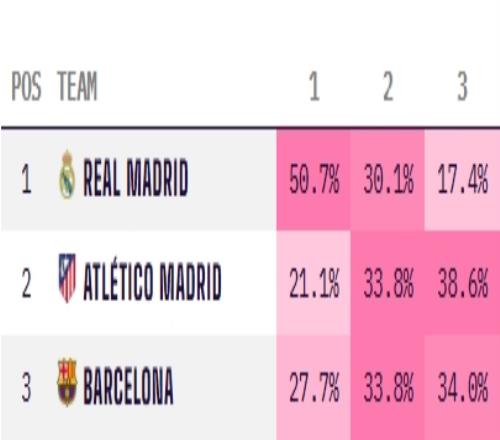Click column header 3

pos(462,87)
